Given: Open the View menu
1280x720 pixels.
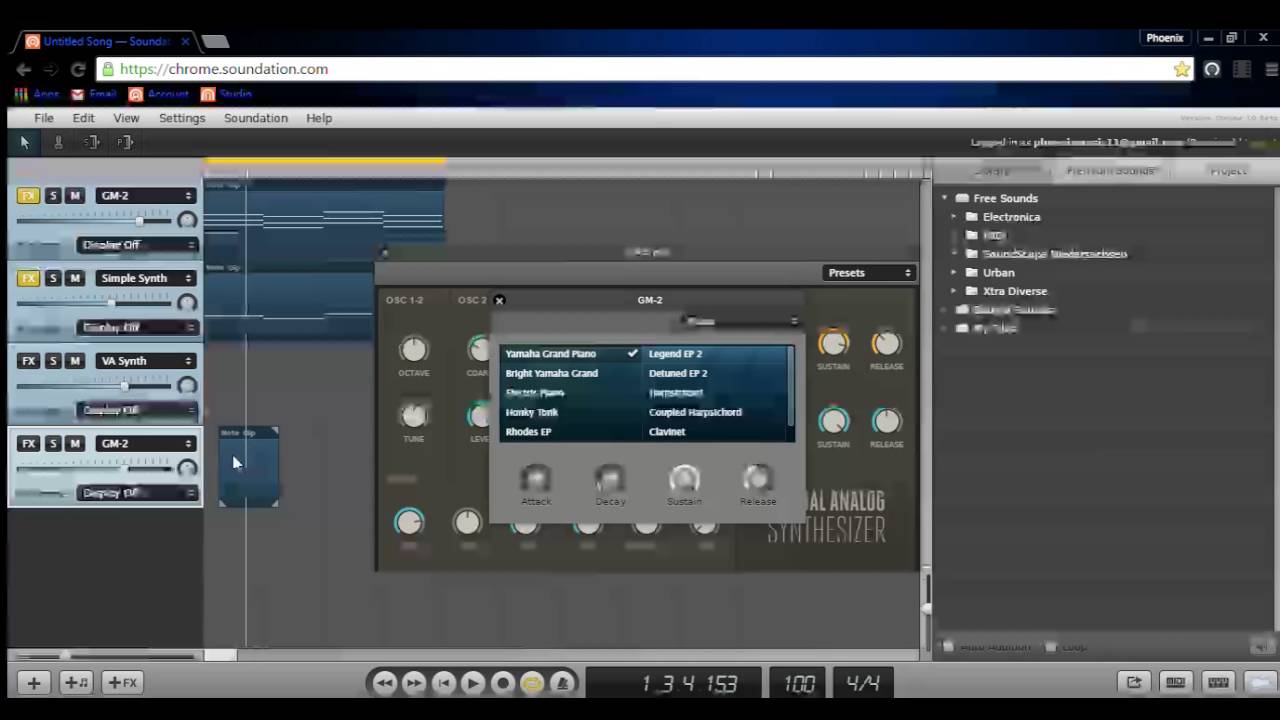Looking at the screenshot, I should [x=126, y=118].
